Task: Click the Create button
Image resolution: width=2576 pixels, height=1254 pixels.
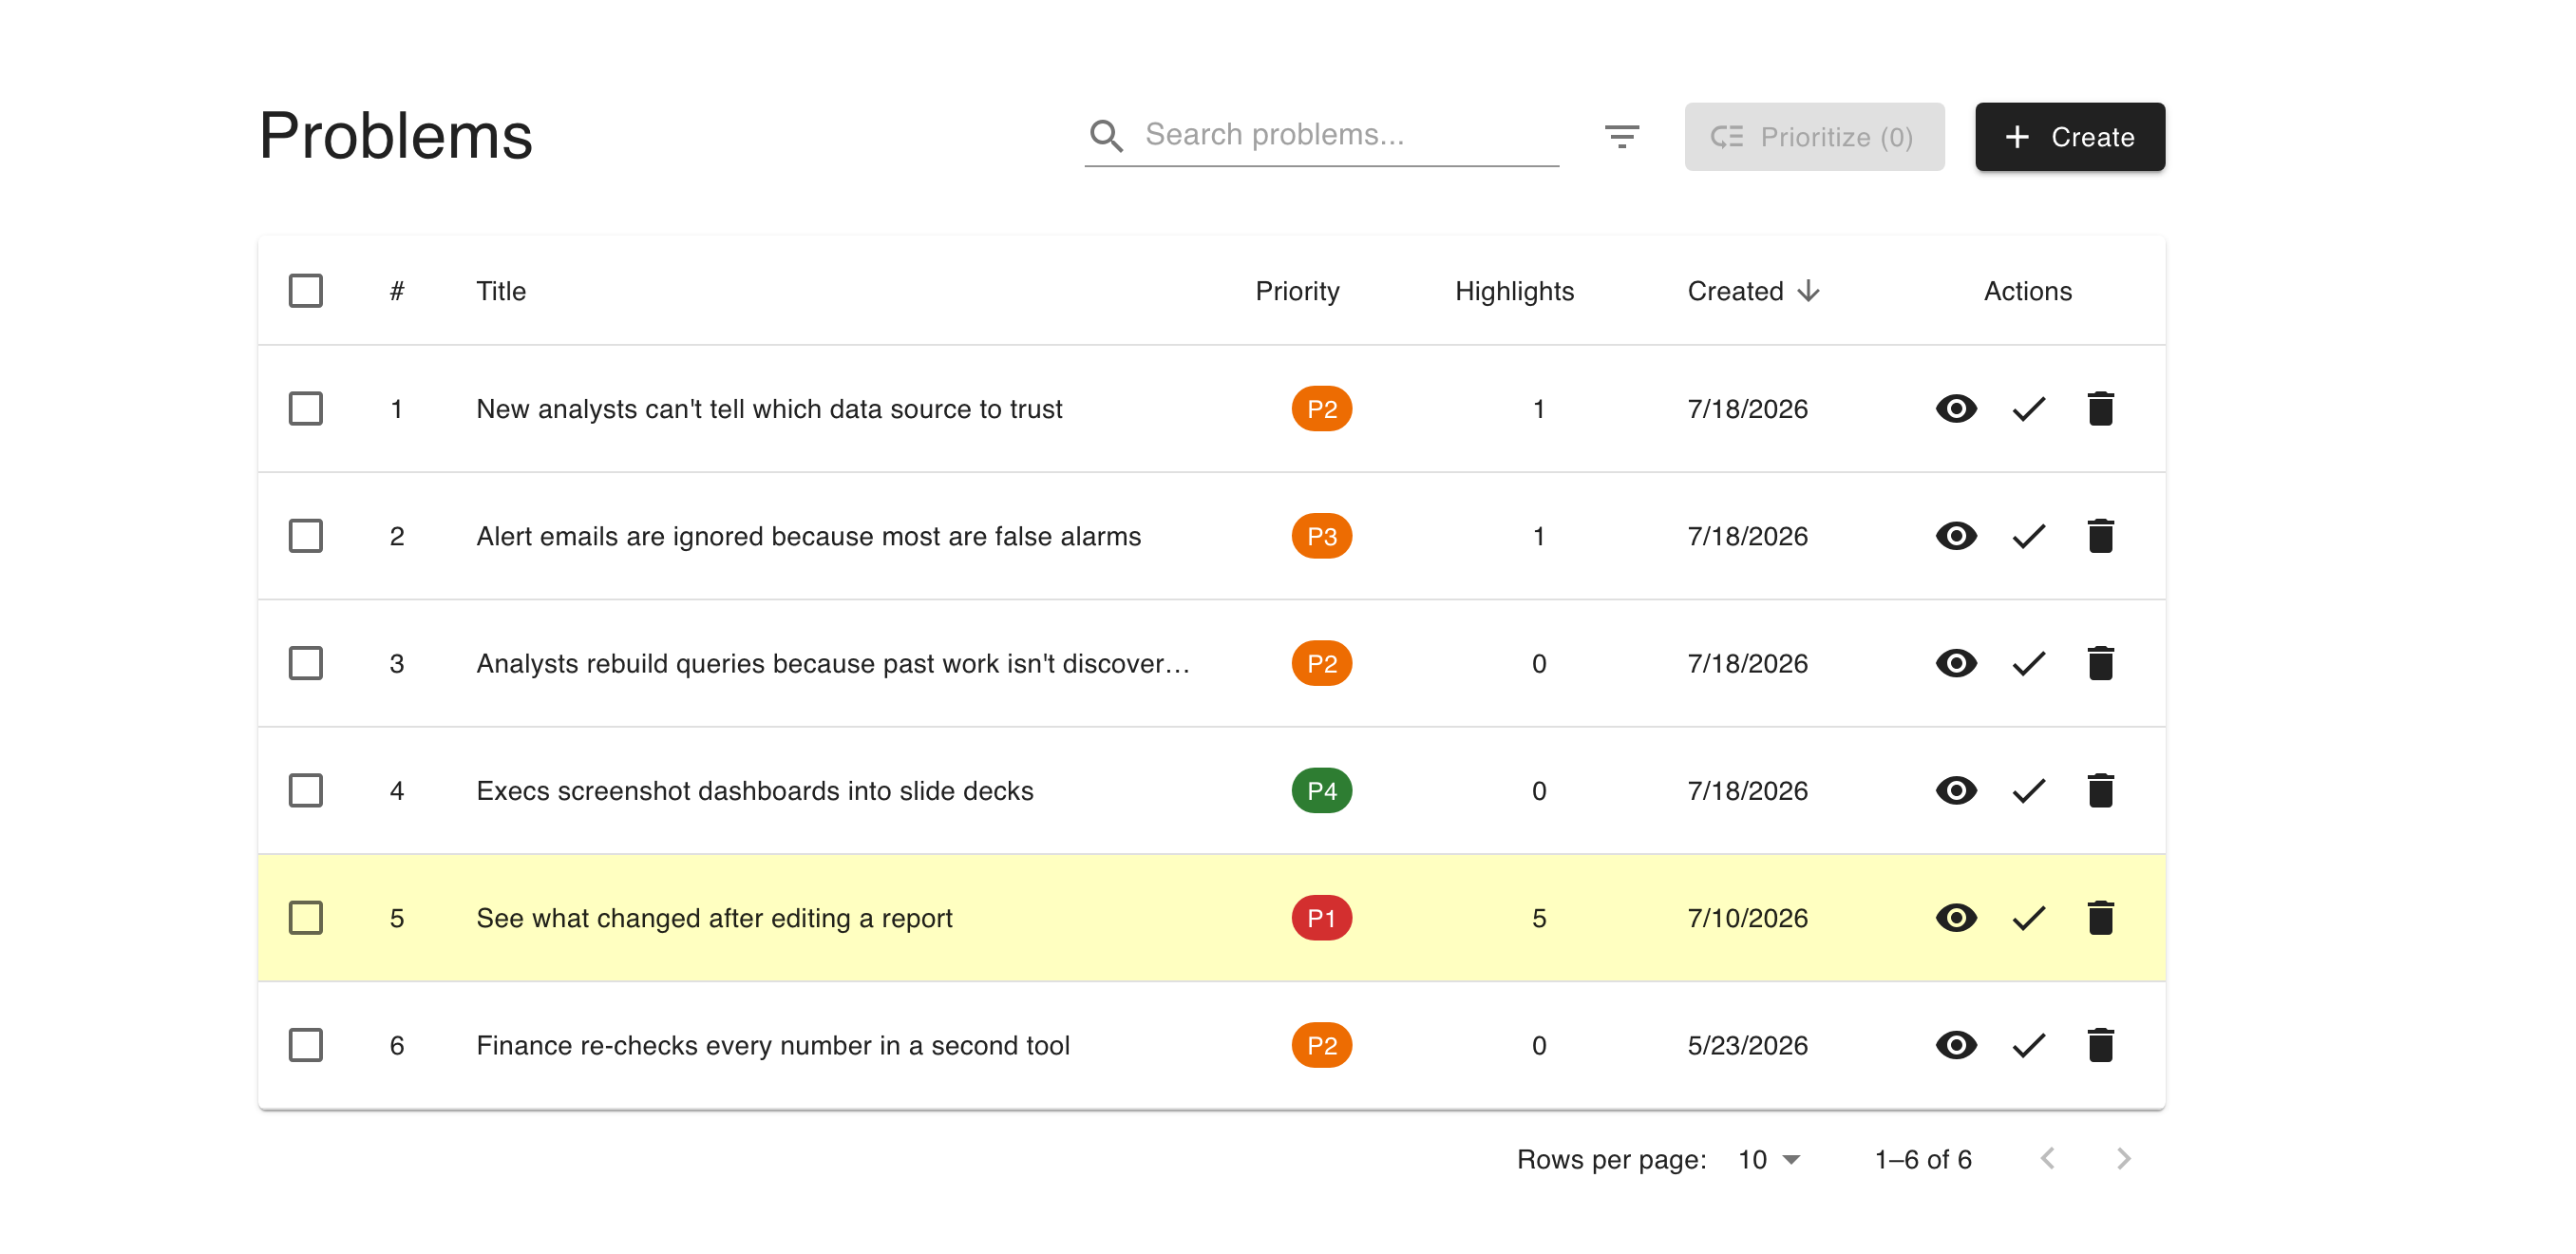Action: (2069, 137)
